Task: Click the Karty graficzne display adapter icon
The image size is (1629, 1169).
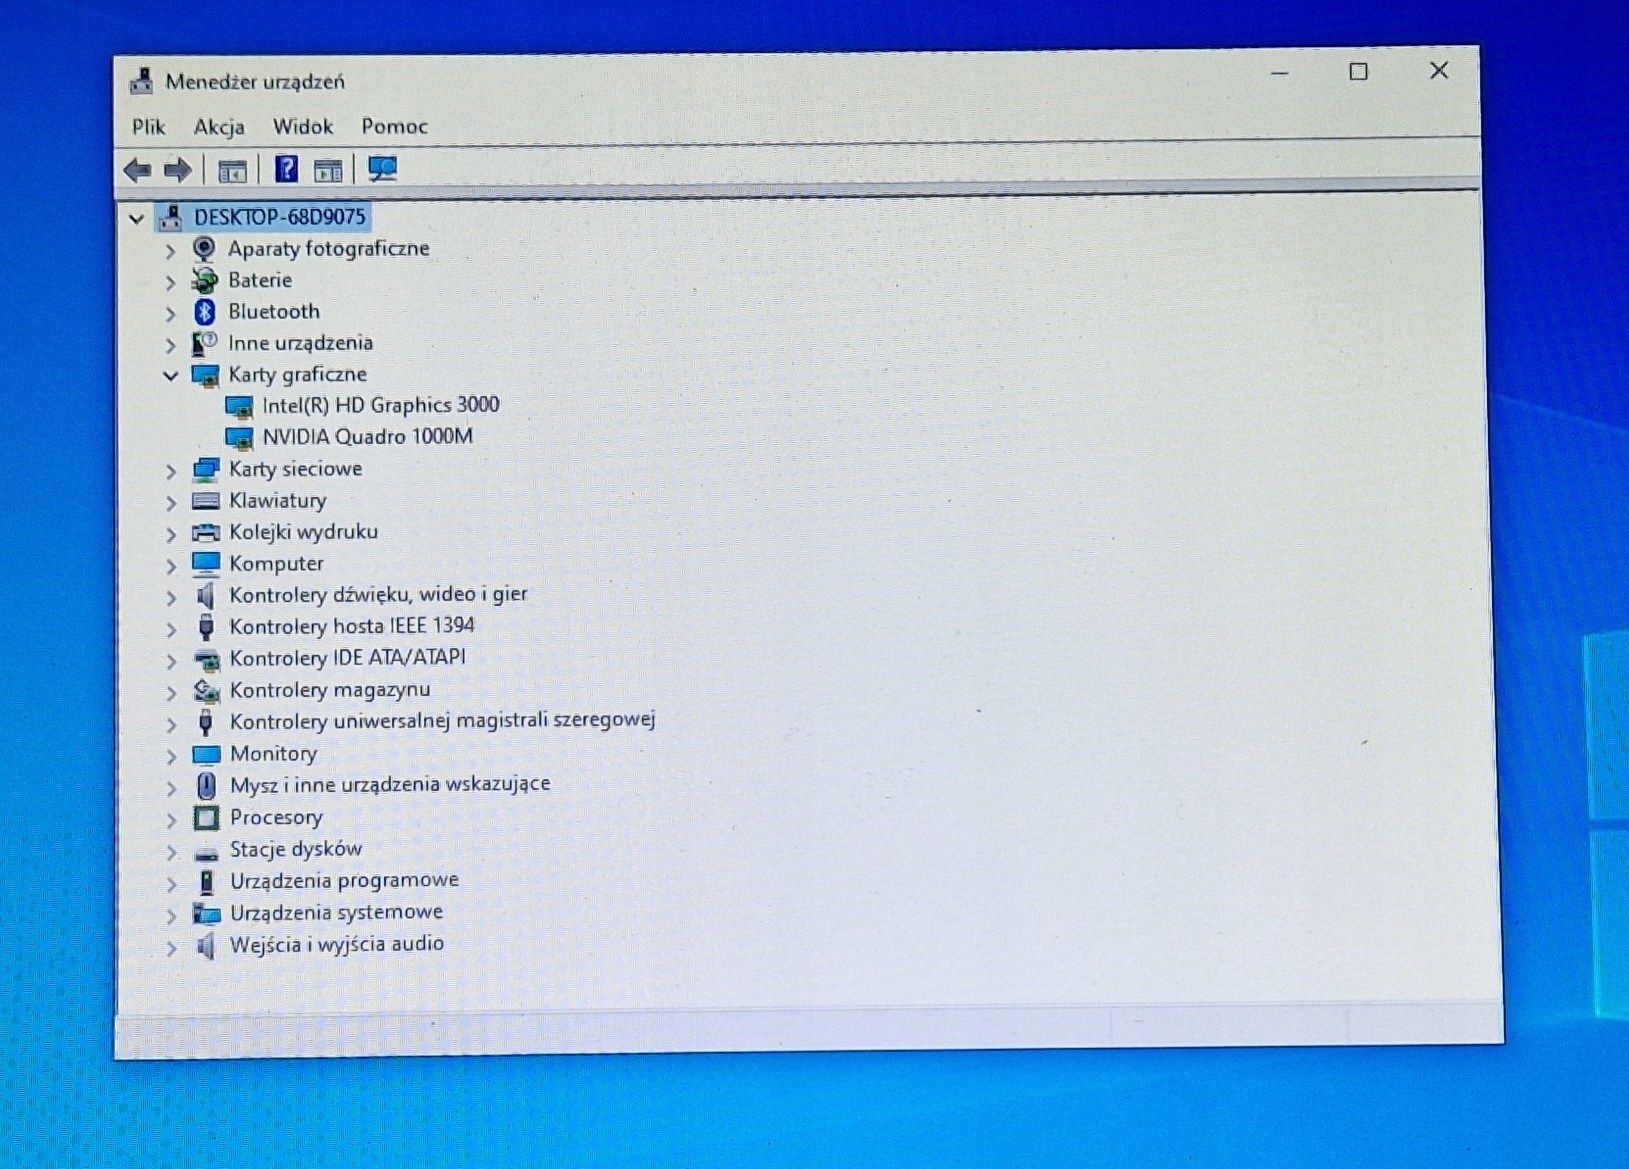Action: coord(205,375)
